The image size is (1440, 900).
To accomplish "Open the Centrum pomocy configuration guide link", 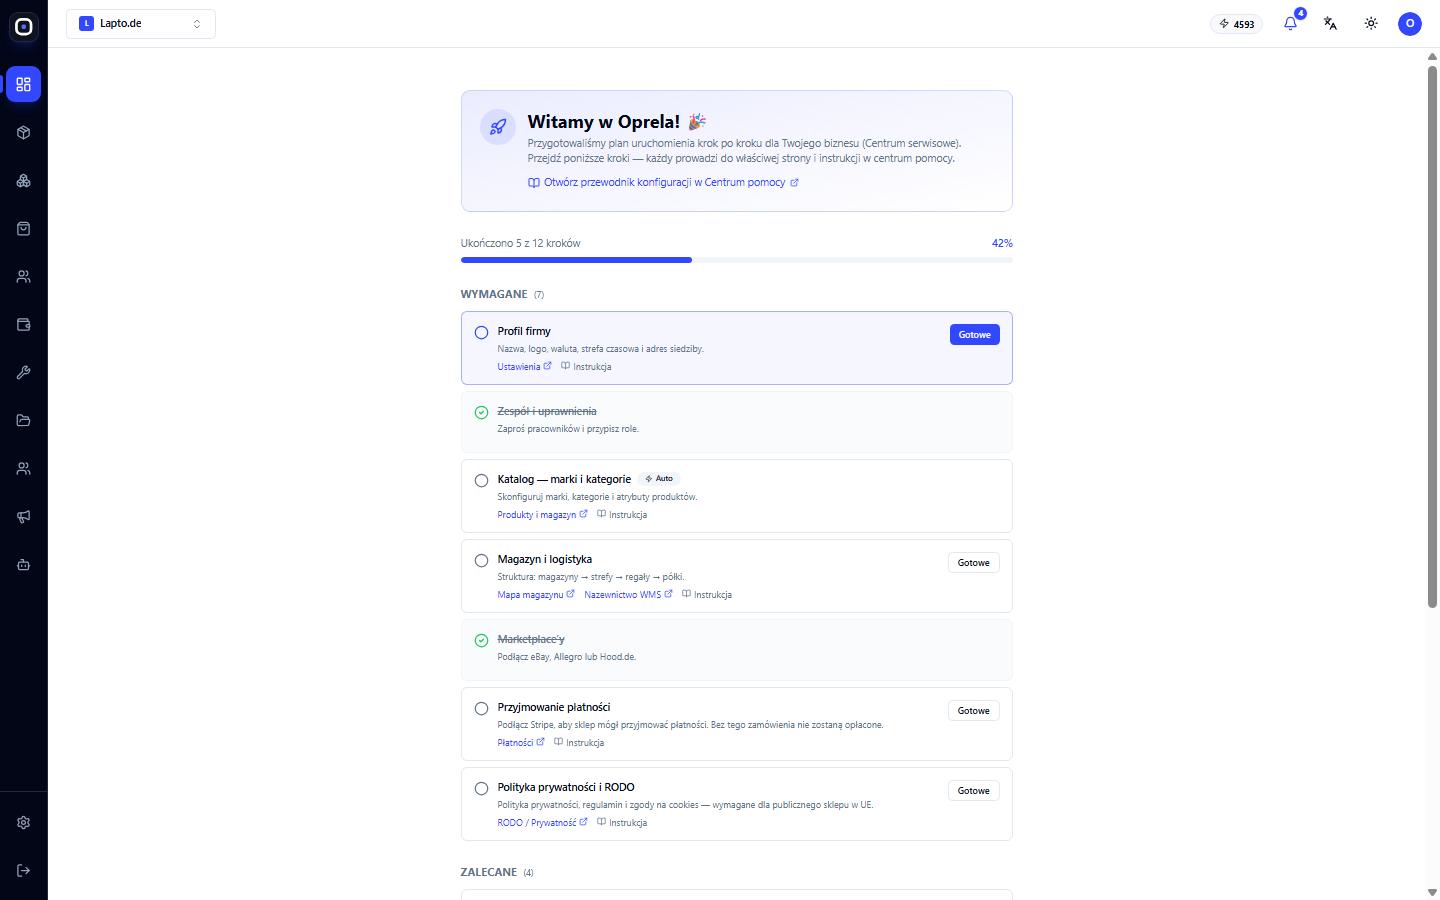I will [x=663, y=182].
